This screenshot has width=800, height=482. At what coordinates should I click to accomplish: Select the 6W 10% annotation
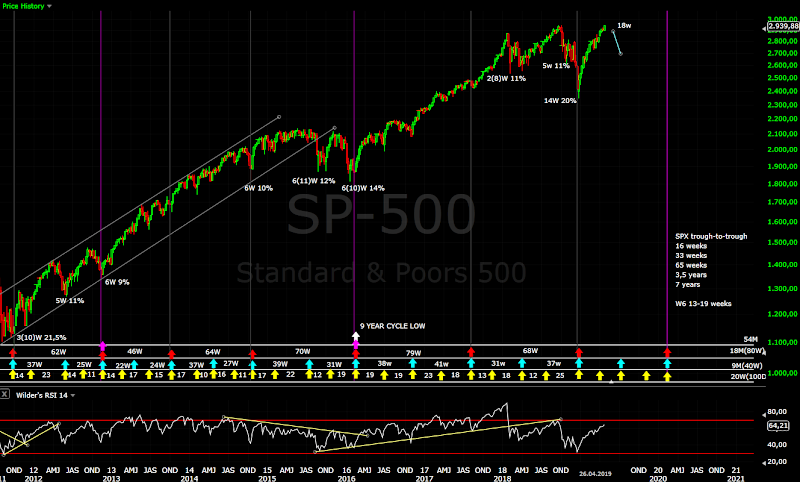coord(258,188)
